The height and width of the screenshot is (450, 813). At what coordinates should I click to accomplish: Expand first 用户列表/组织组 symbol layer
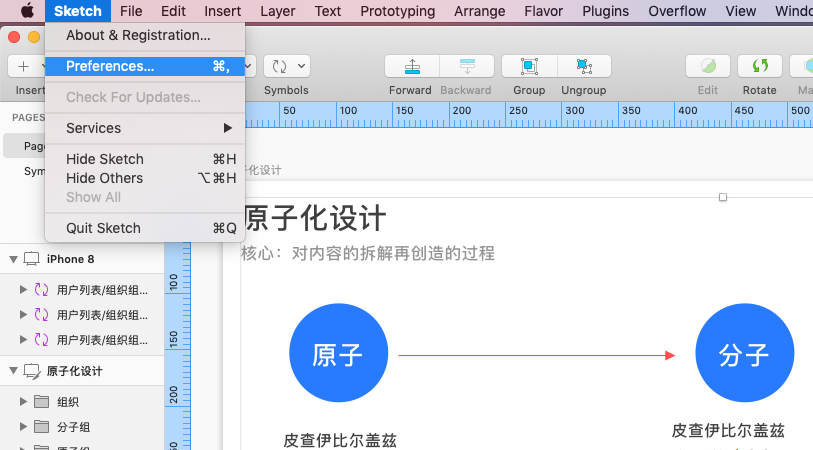tap(23, 289)
